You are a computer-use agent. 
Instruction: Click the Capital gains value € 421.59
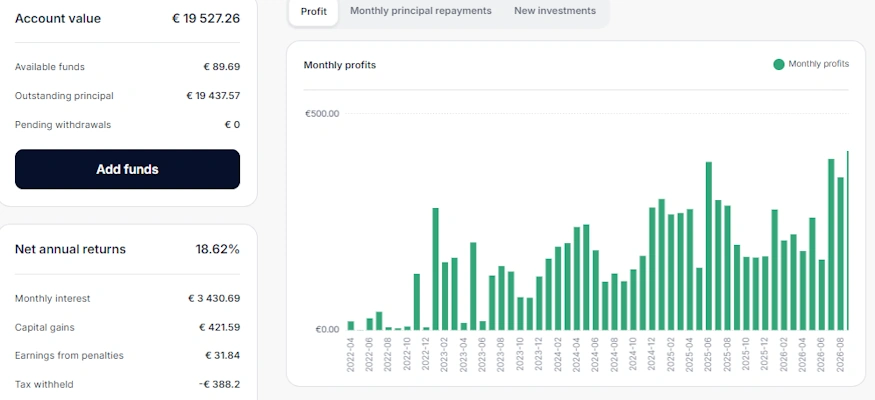220,327
